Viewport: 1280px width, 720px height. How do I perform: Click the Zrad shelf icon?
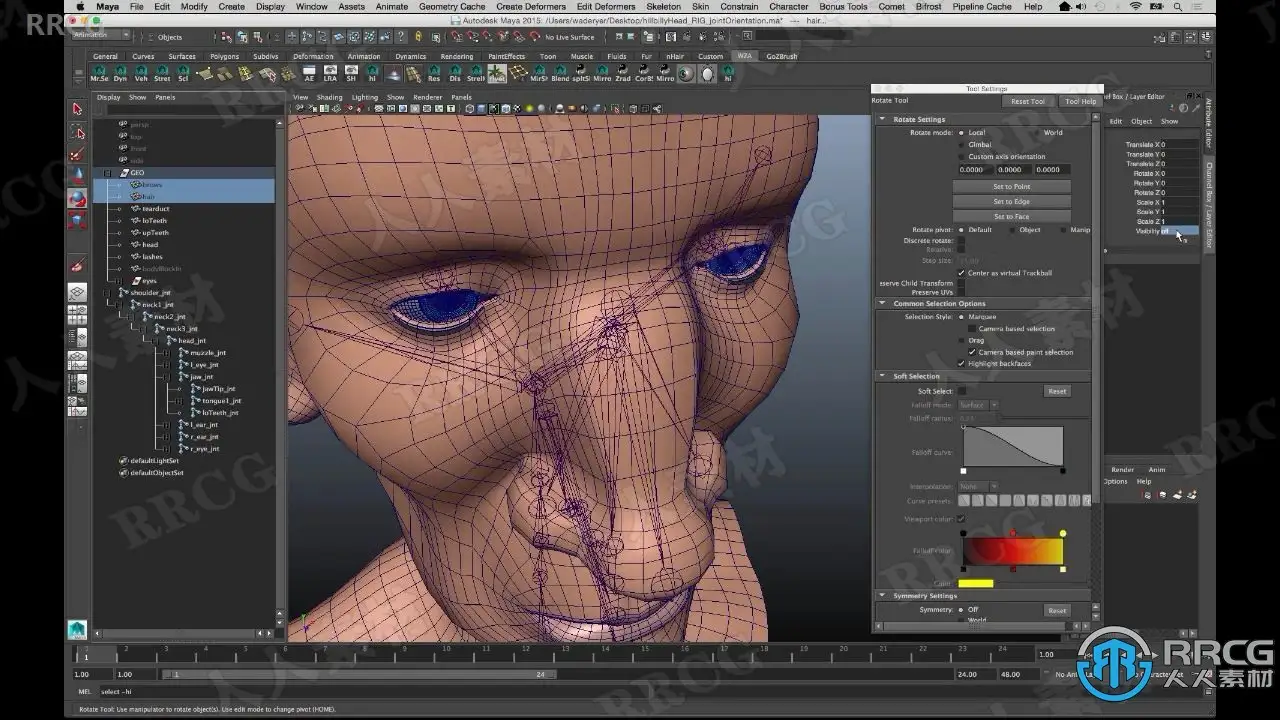[623, 74]
